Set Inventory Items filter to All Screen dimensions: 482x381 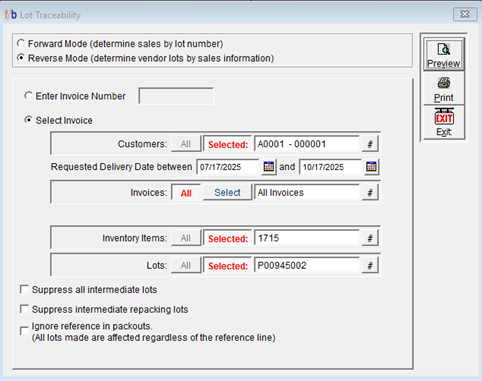186,238
